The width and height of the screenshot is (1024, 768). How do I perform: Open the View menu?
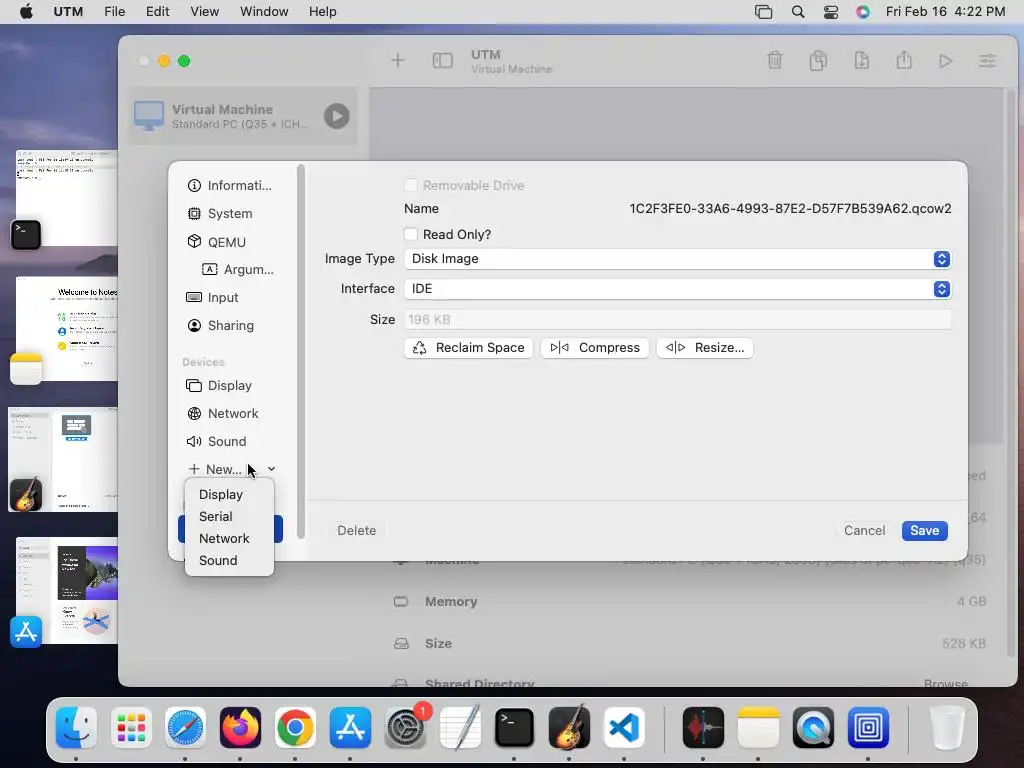coord(204,12)
